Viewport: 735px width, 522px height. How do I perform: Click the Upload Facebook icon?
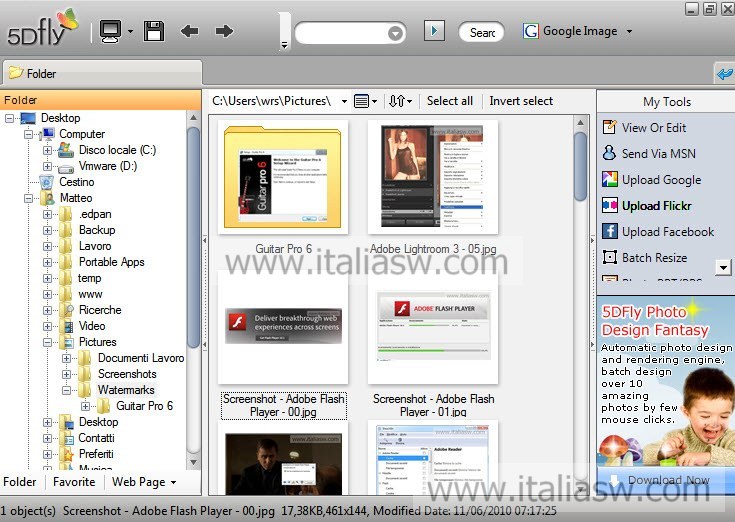coord(609,231)
